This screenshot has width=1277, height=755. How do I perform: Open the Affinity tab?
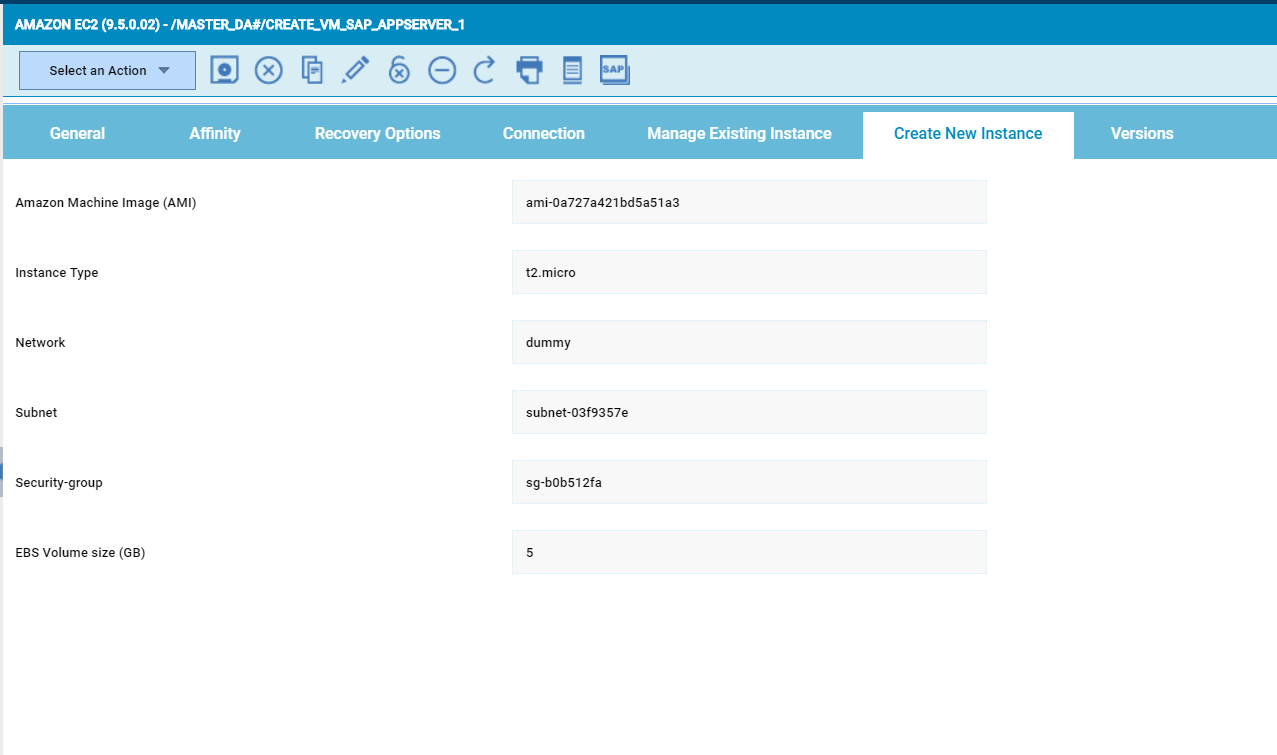pyautogui.click(x=215, y=134)
